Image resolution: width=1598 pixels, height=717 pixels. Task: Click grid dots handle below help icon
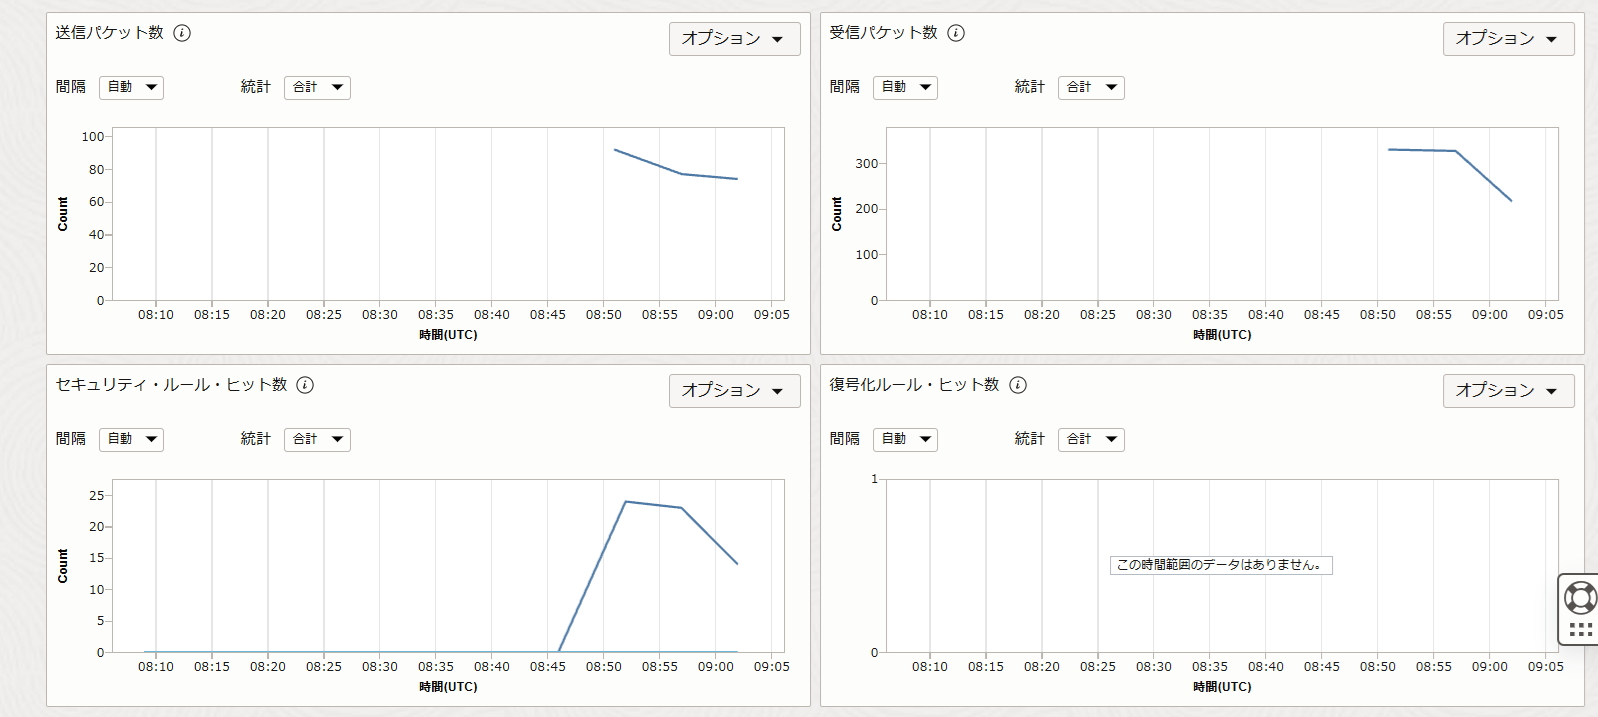(1580, 629)
